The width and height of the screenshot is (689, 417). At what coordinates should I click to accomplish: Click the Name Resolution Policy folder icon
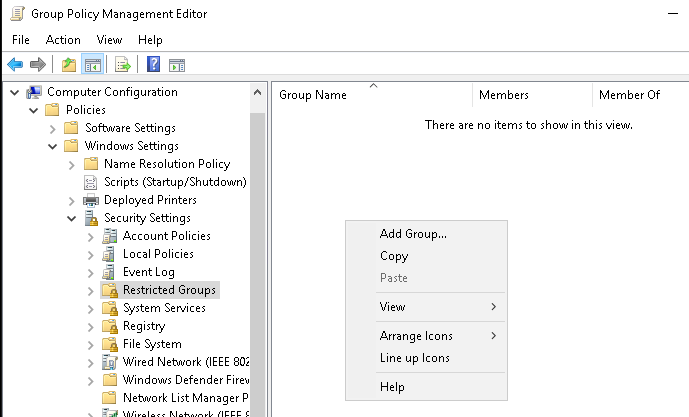point(91,163)
